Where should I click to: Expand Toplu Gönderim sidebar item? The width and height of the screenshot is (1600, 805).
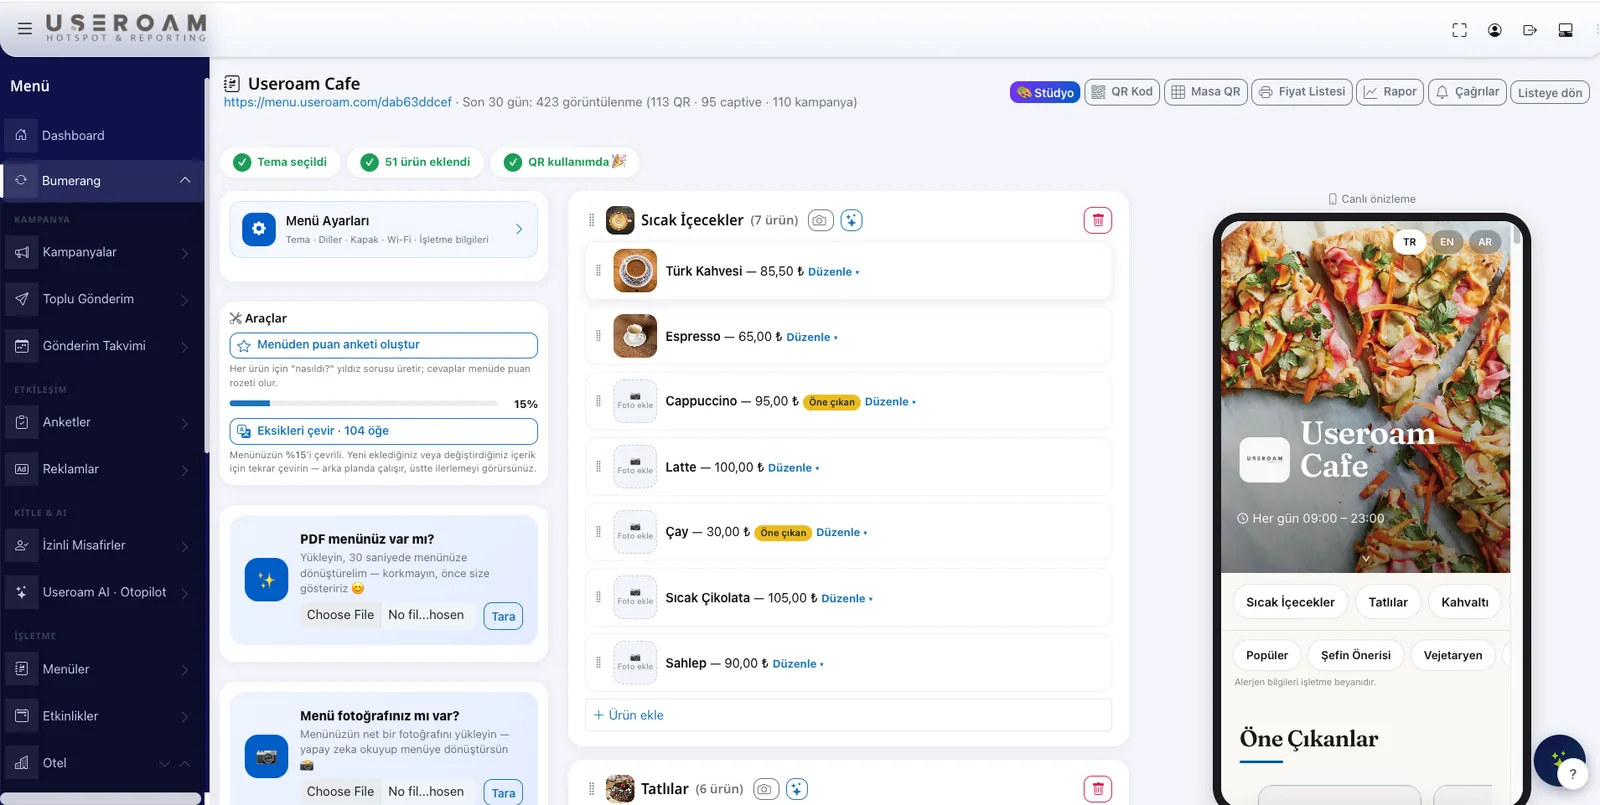click(104, 299)
